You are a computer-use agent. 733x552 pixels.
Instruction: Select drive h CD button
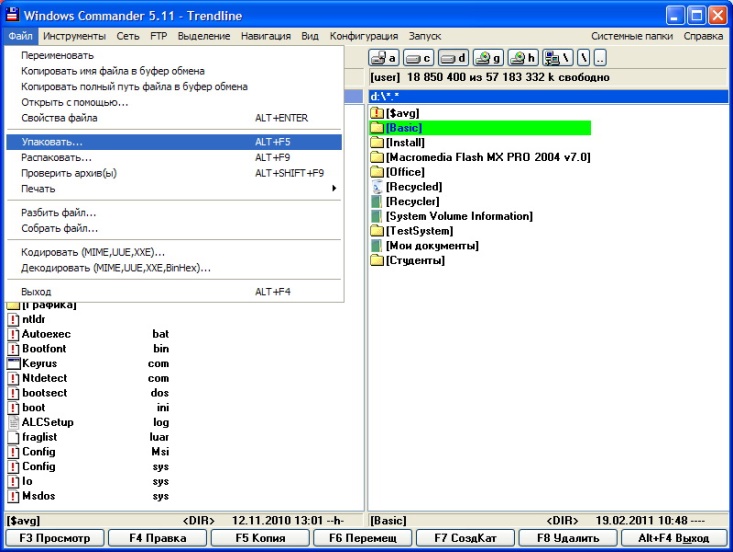coord(523,58)
